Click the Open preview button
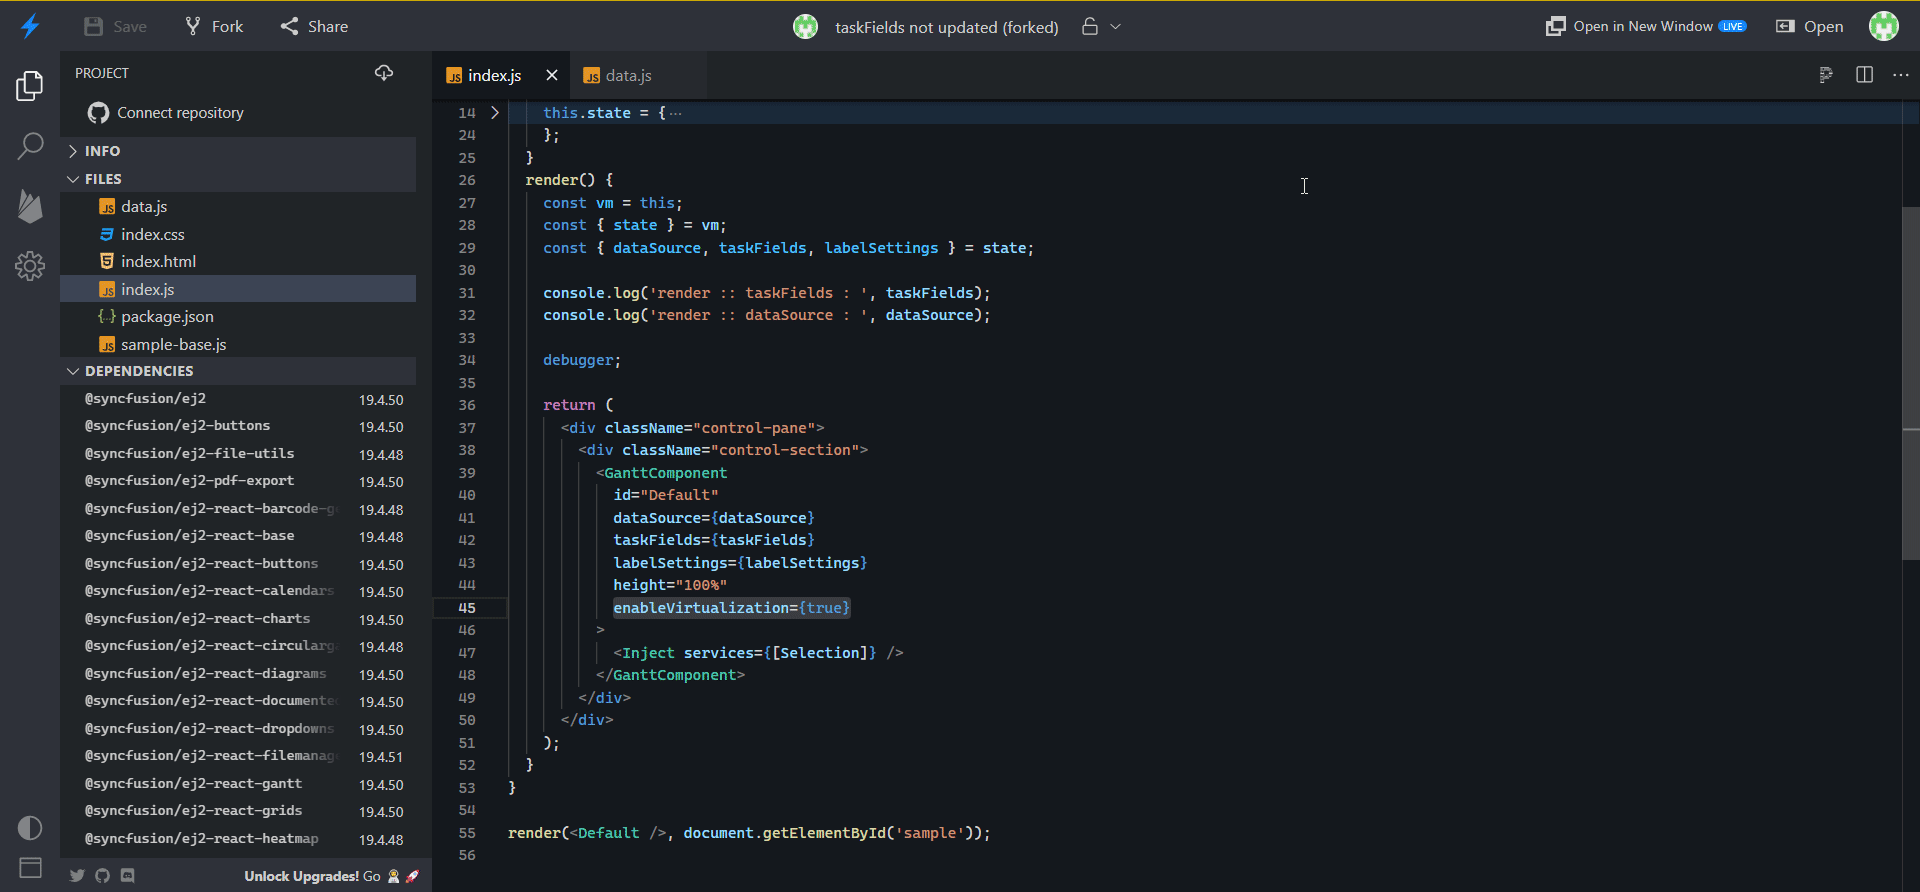This screenshot has width=1920, height=892. (1810, 27)
